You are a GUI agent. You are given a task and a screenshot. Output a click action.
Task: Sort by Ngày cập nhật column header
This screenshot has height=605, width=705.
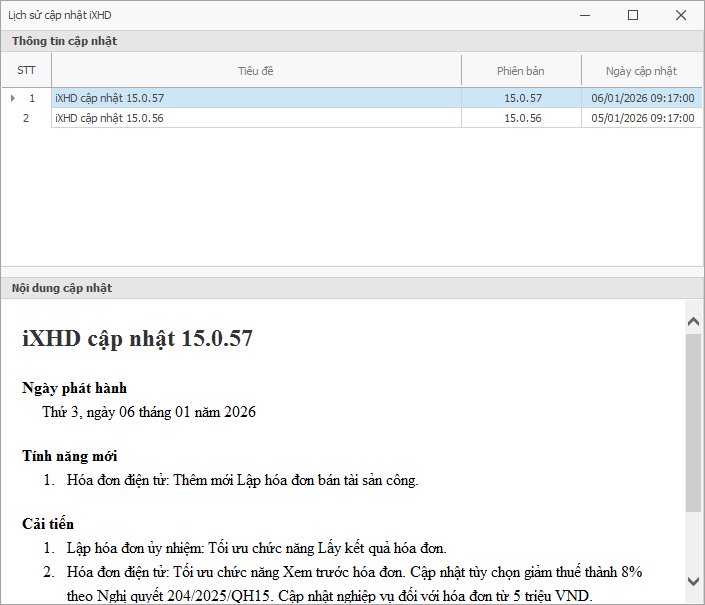click(x=641, y=71)
